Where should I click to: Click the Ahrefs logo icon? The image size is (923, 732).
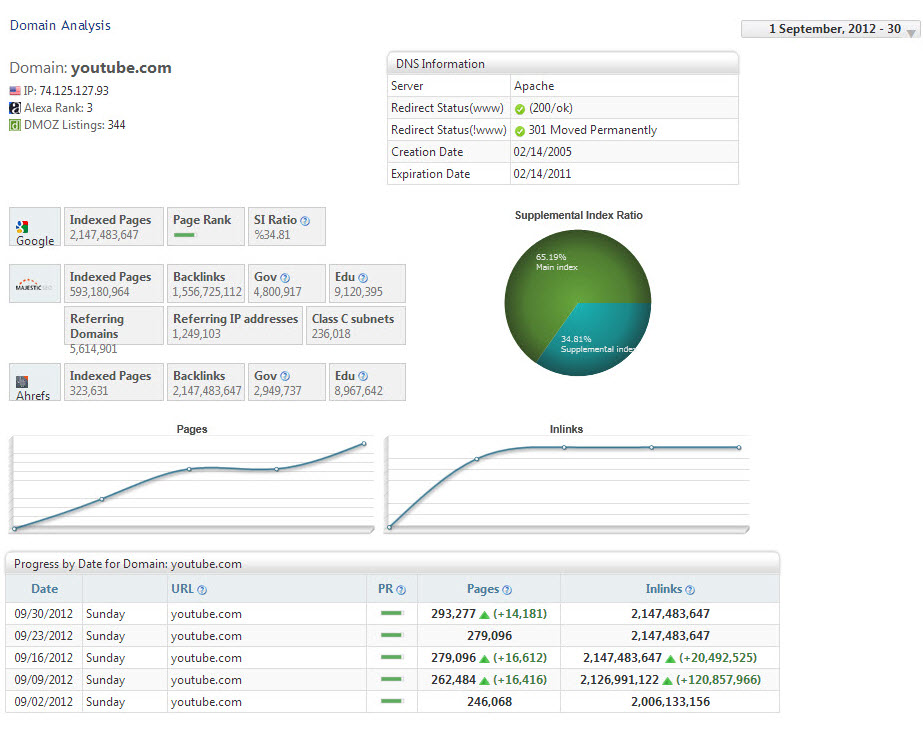point(23,382)
